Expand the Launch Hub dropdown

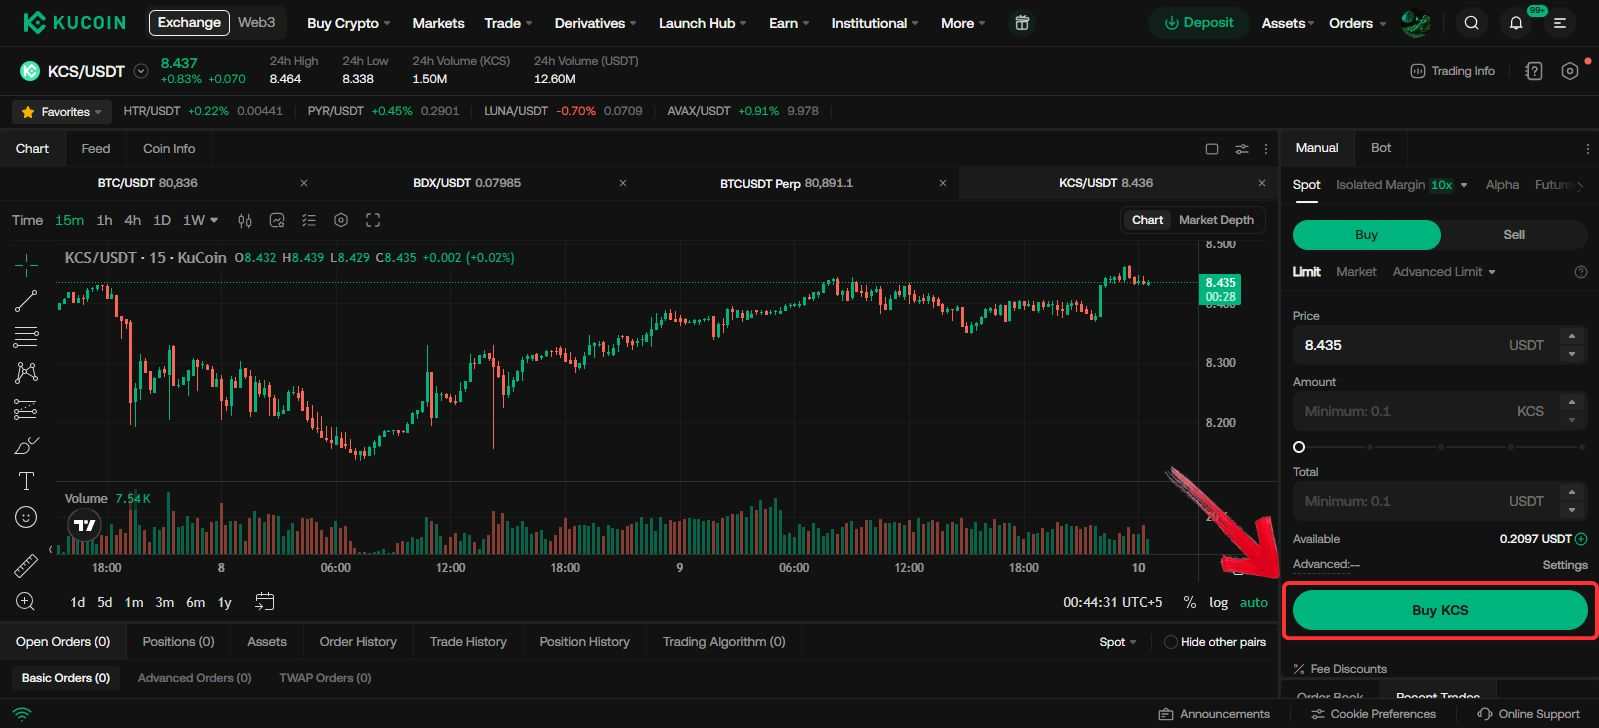pyautogui.click(x=703, y=23)
